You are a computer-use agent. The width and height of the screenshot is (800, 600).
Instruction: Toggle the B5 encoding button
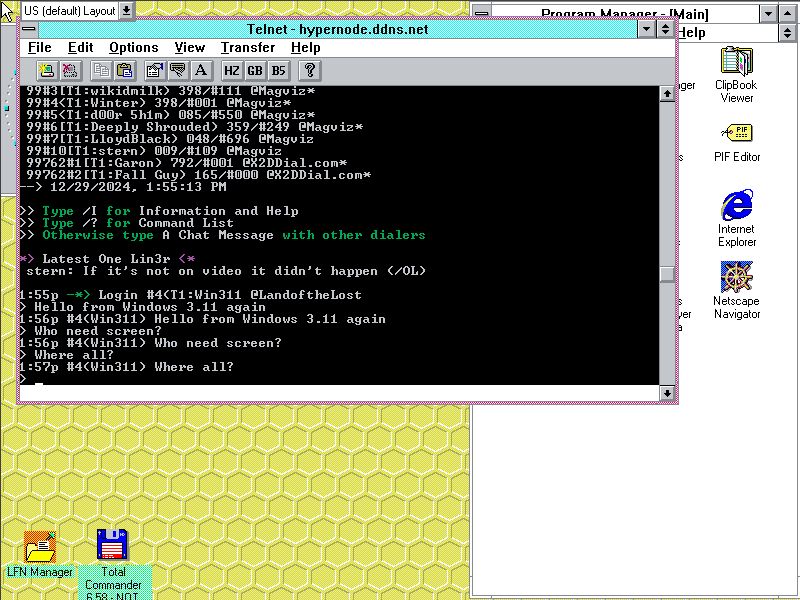pos(279,70)
